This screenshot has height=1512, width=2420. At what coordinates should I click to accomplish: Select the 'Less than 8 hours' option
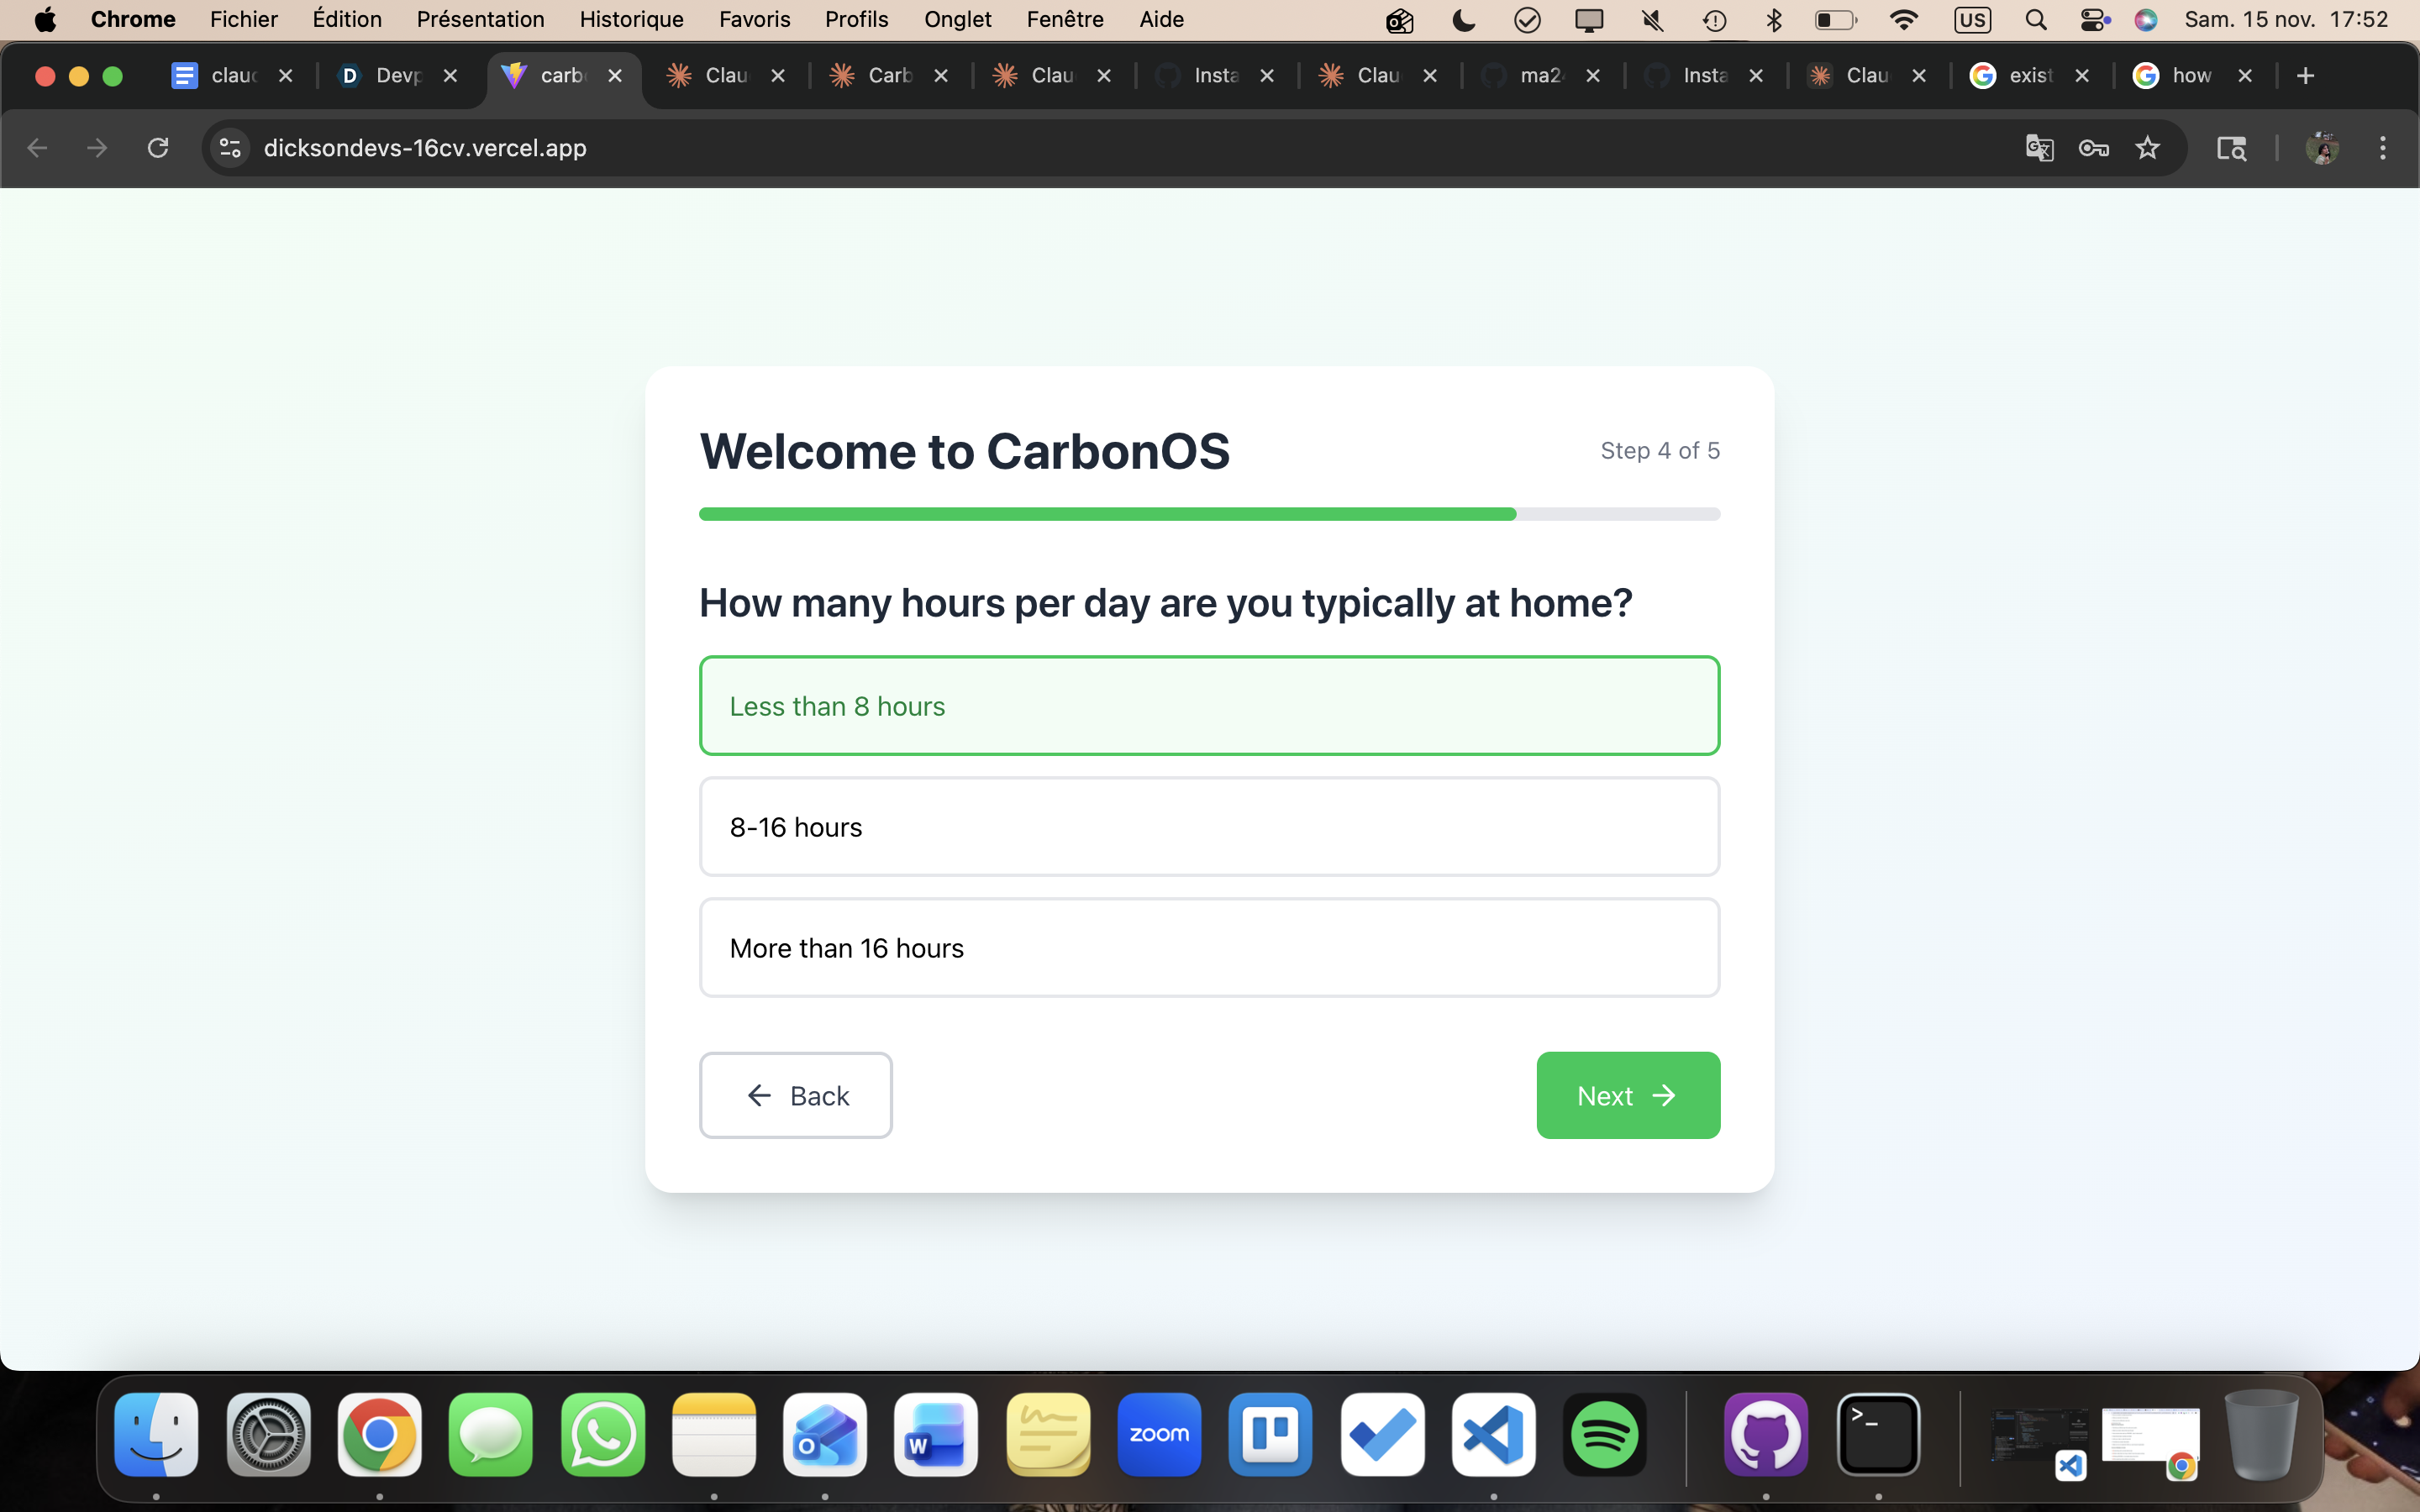[x=1209, y=706]
